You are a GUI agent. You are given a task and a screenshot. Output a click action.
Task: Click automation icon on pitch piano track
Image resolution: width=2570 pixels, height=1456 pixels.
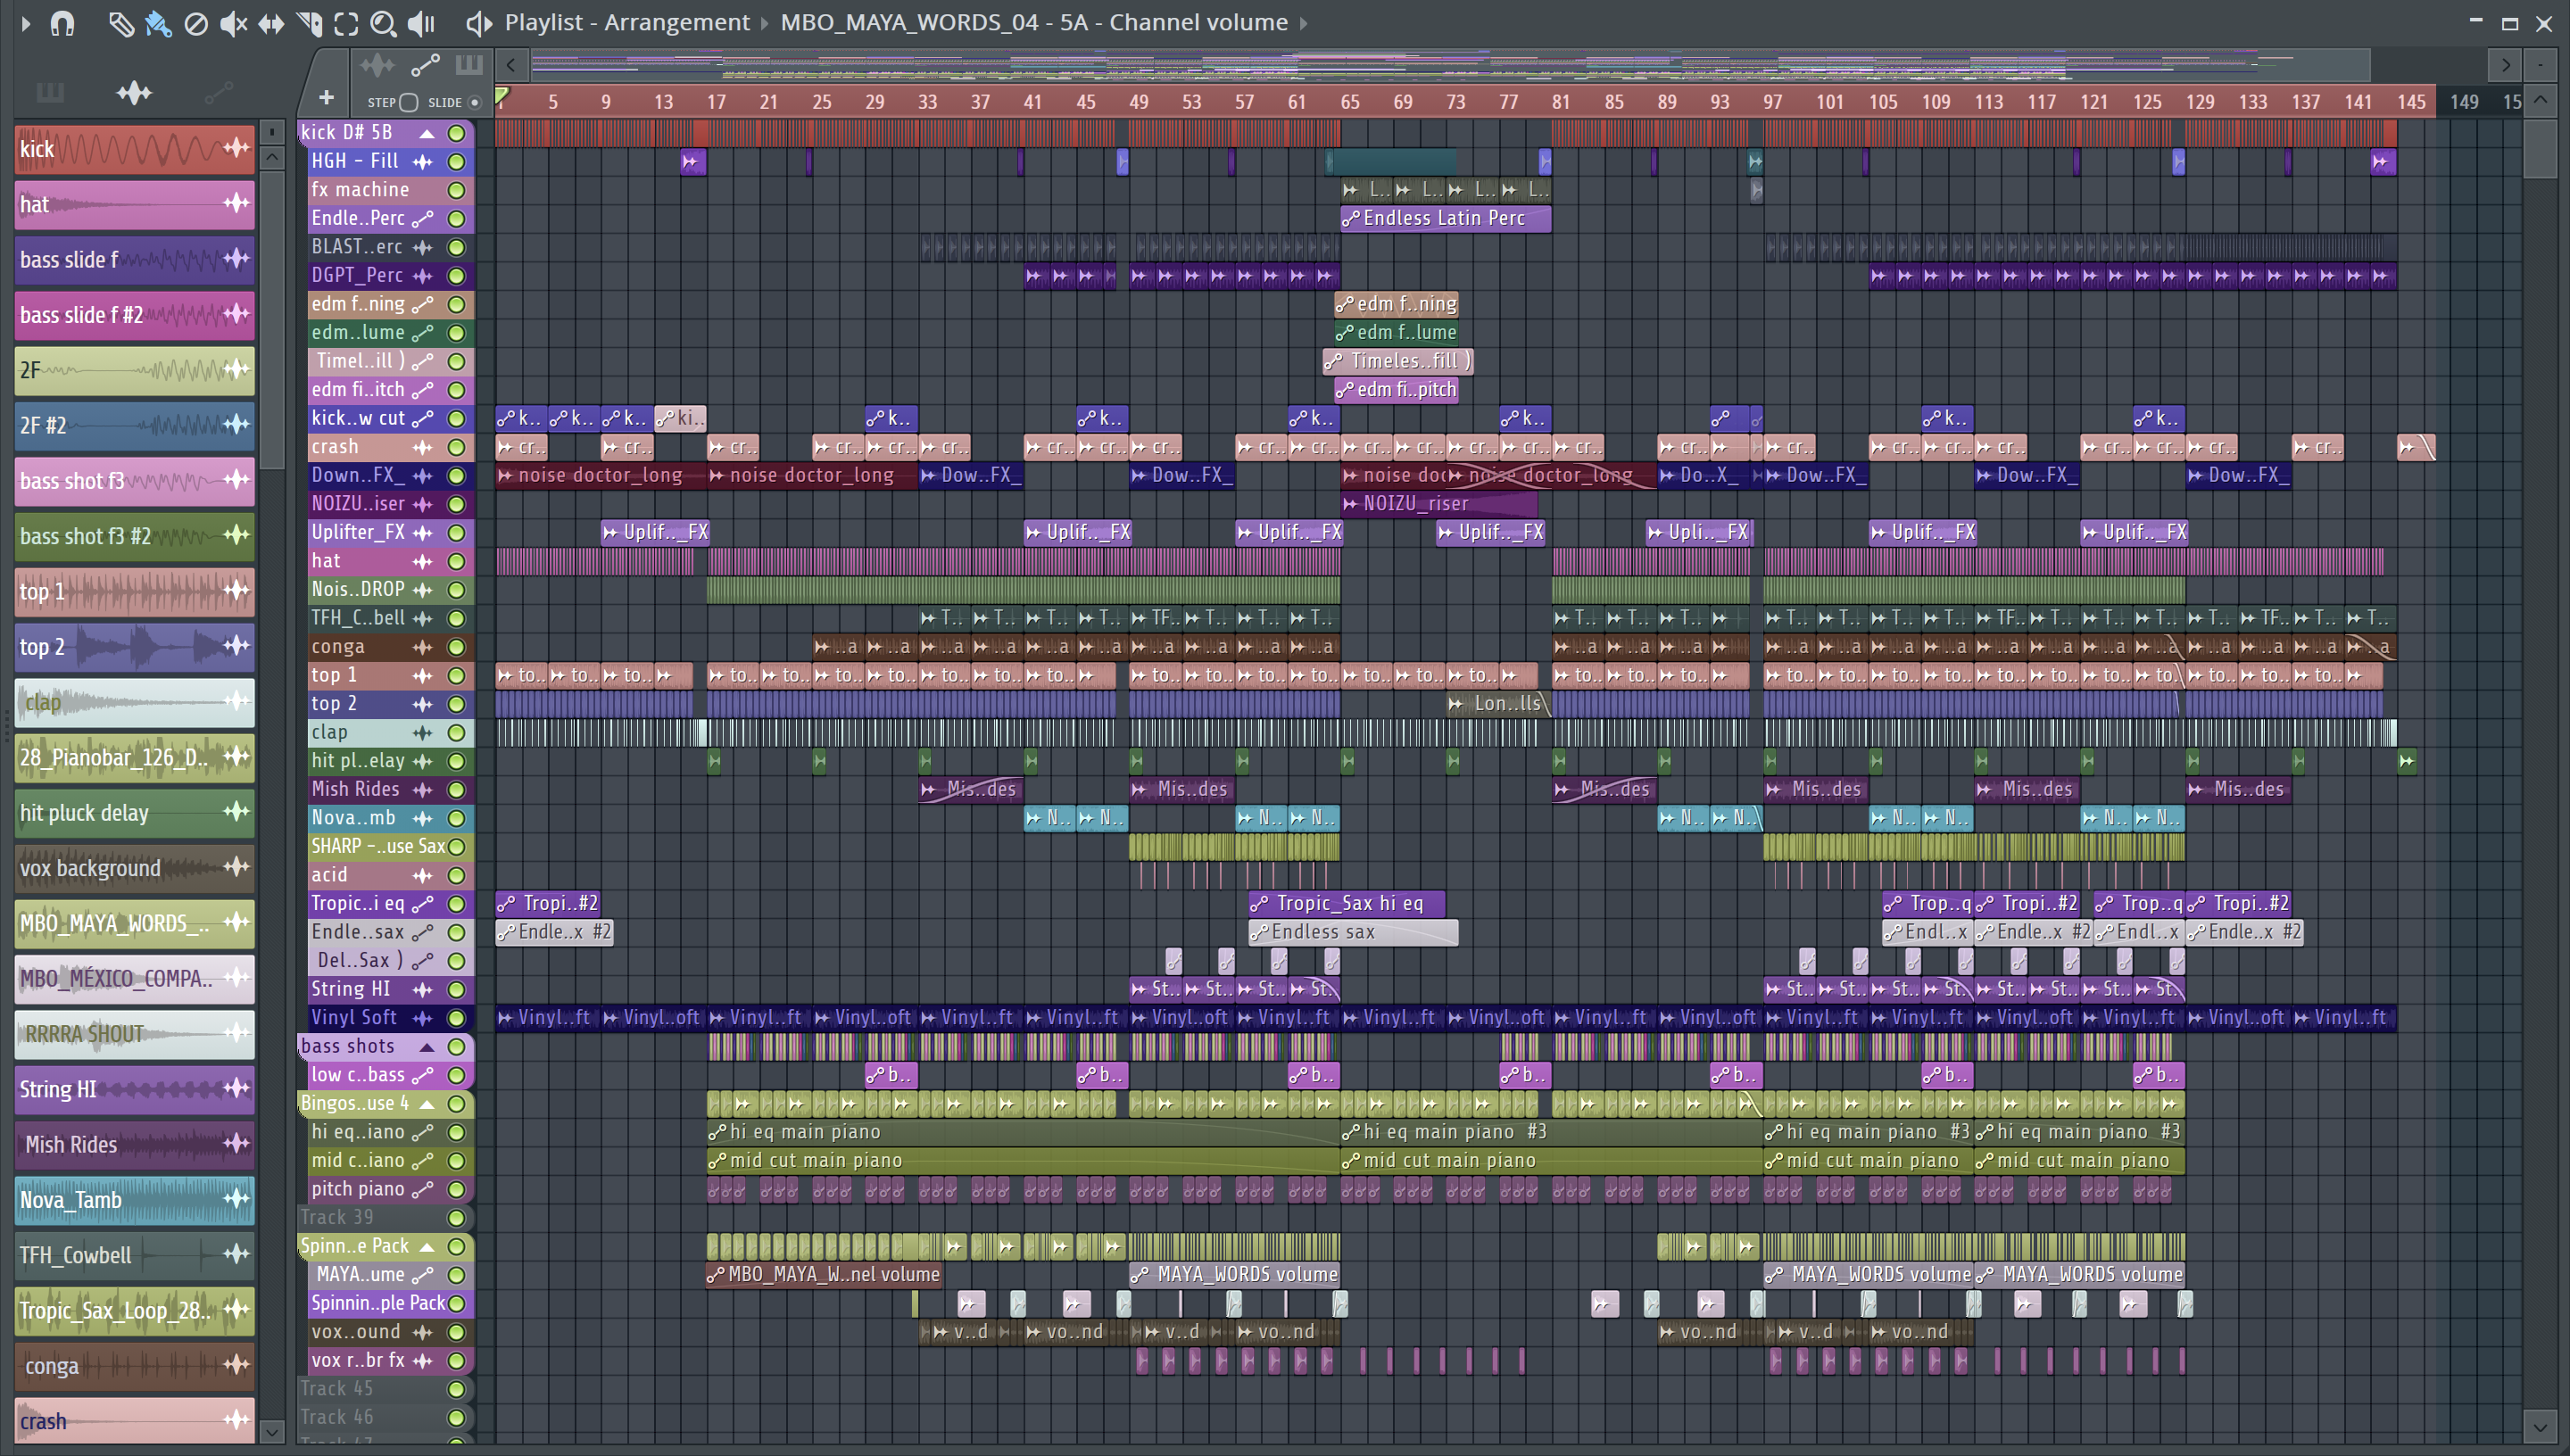point(423,1190)
